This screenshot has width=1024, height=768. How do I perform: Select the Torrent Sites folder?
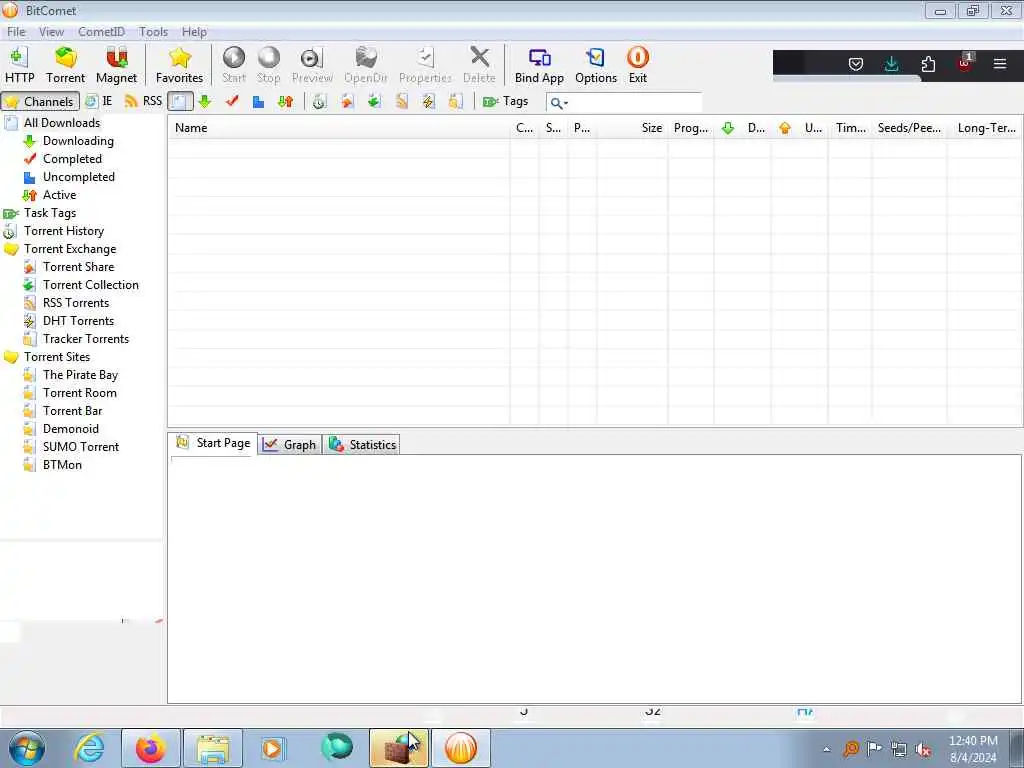point(57,357)
